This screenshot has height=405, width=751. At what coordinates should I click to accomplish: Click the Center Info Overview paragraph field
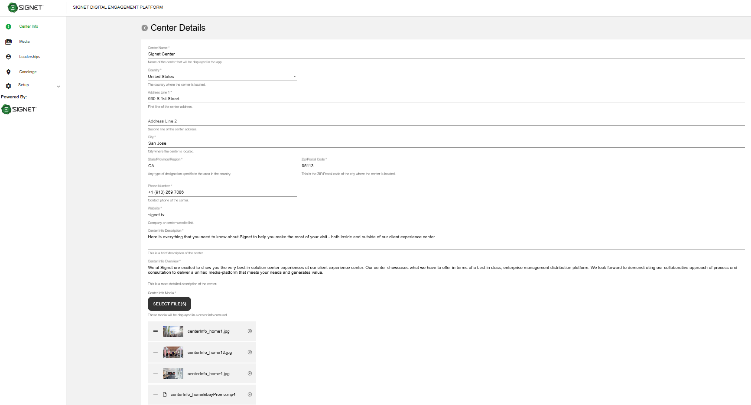446,270
